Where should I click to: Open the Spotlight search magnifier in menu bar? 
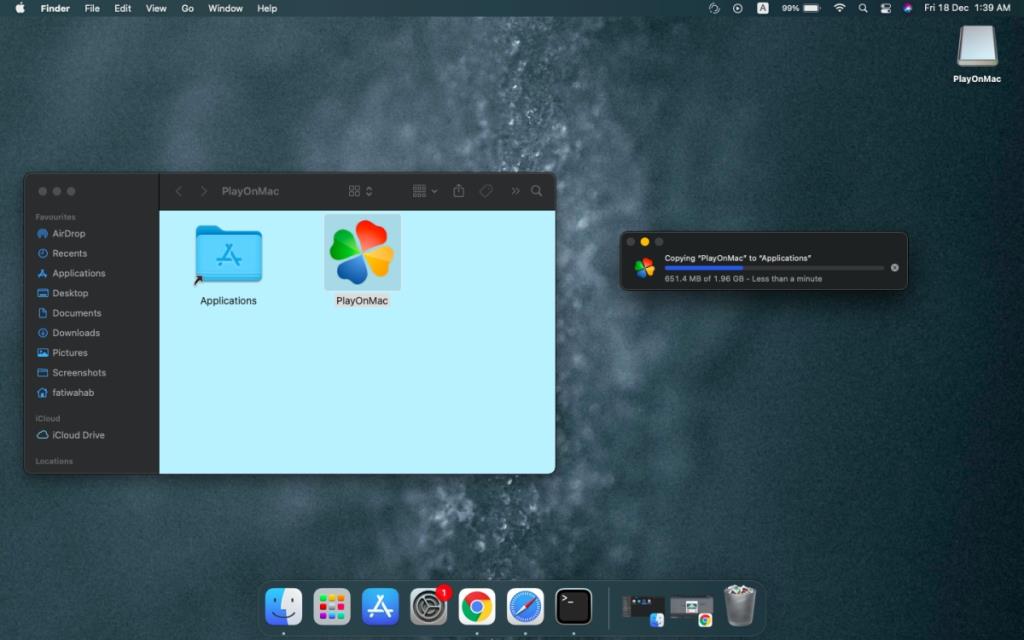pos(862,8)
